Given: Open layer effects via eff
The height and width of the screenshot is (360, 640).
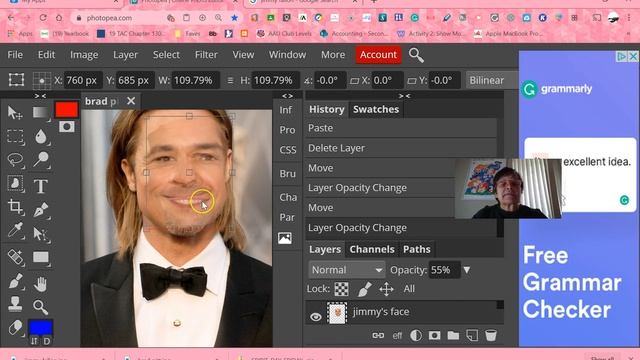Looking at the screenshot, I should (397, 336).
